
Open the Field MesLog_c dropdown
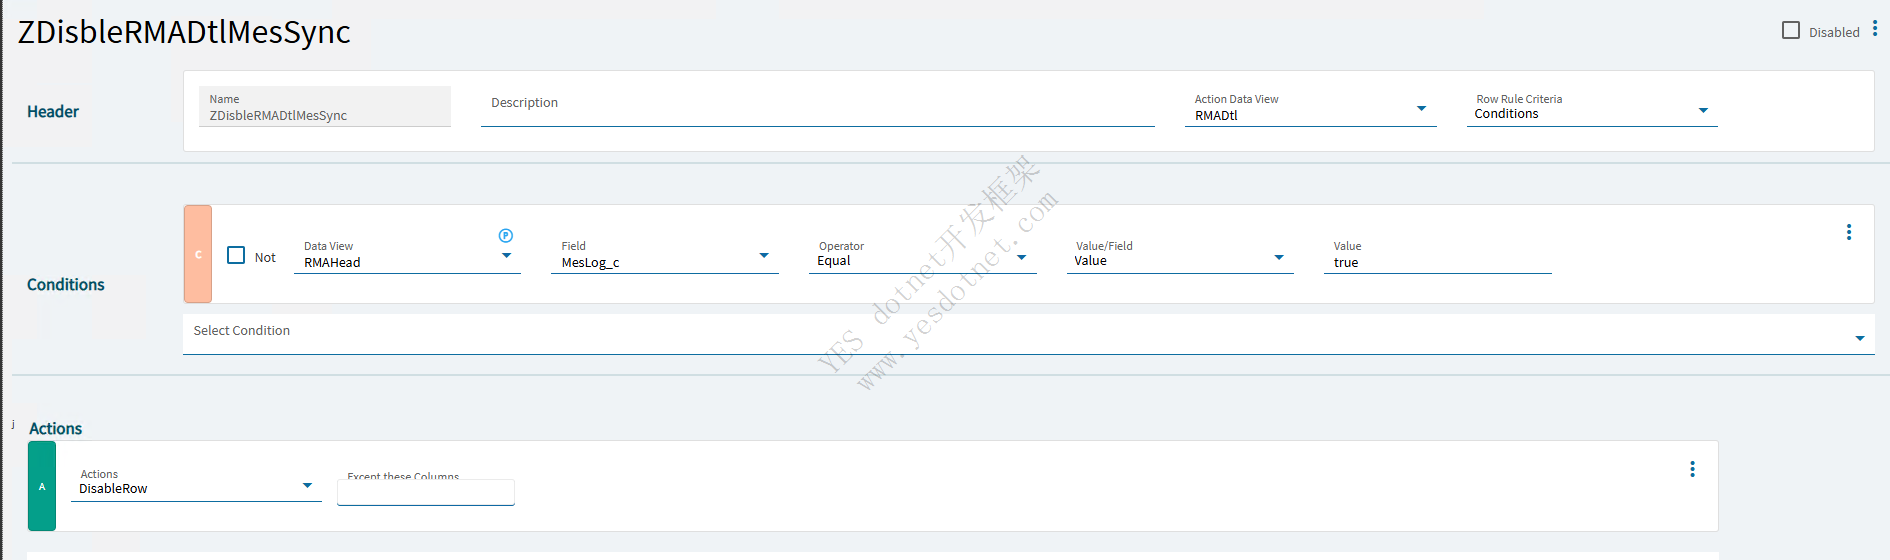tap(764, 256)
